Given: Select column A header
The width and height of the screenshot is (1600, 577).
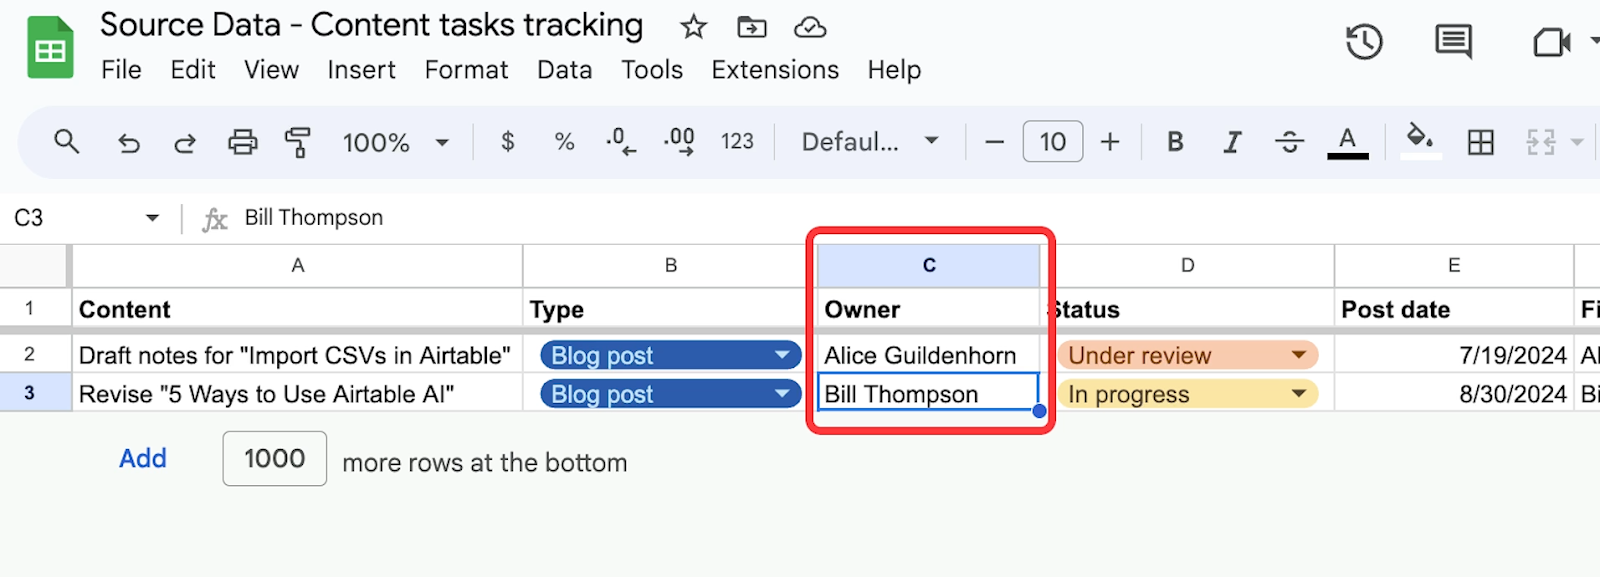Looking at the screenshot, I should point(297,266).
